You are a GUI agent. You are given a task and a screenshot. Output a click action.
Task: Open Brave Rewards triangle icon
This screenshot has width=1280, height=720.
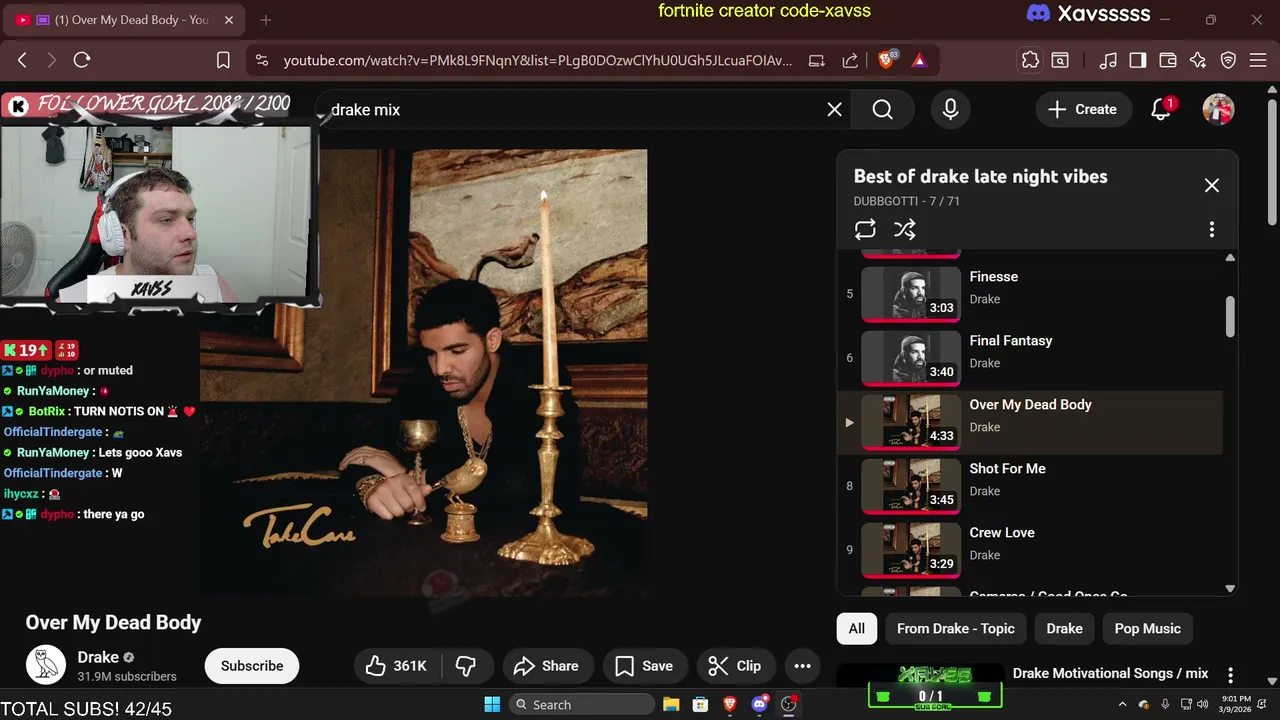(x=919, y=60)
